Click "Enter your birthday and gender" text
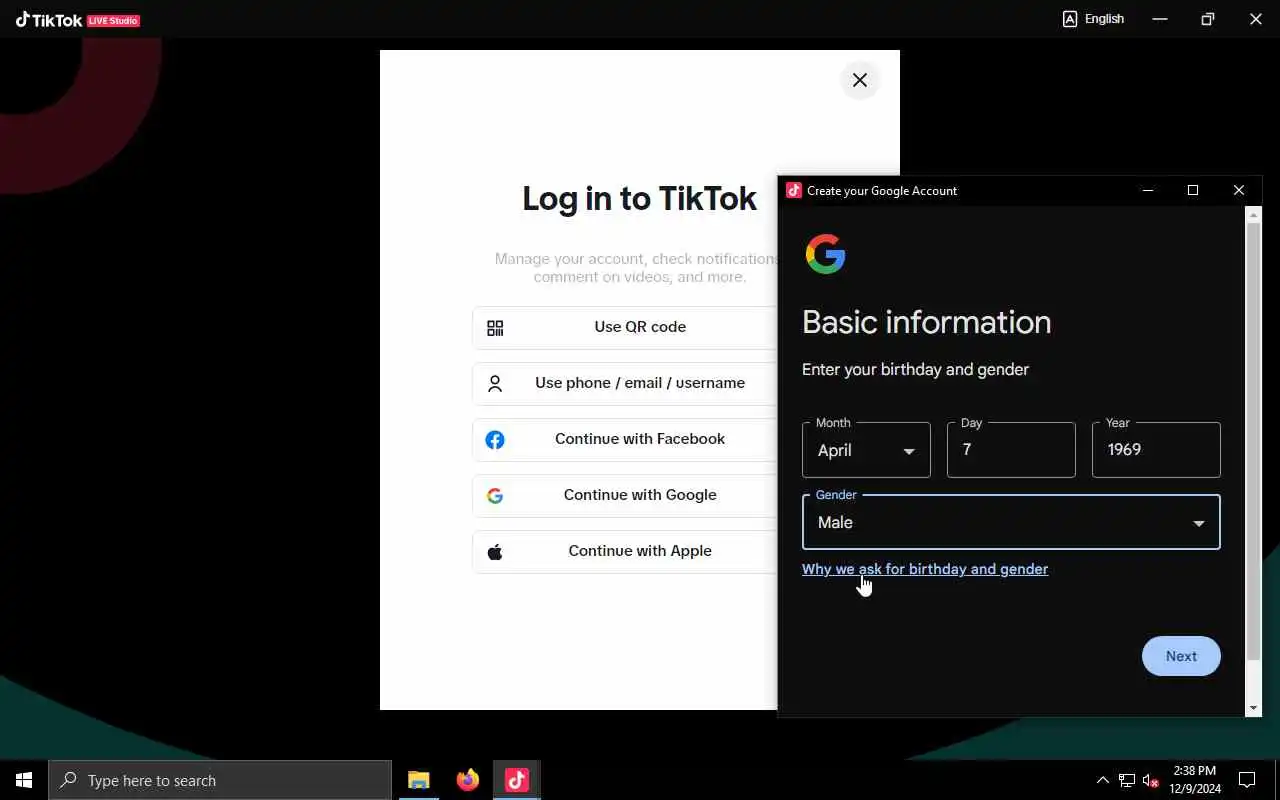Viewport: 1280px width, 800px height. pos(915,369)
